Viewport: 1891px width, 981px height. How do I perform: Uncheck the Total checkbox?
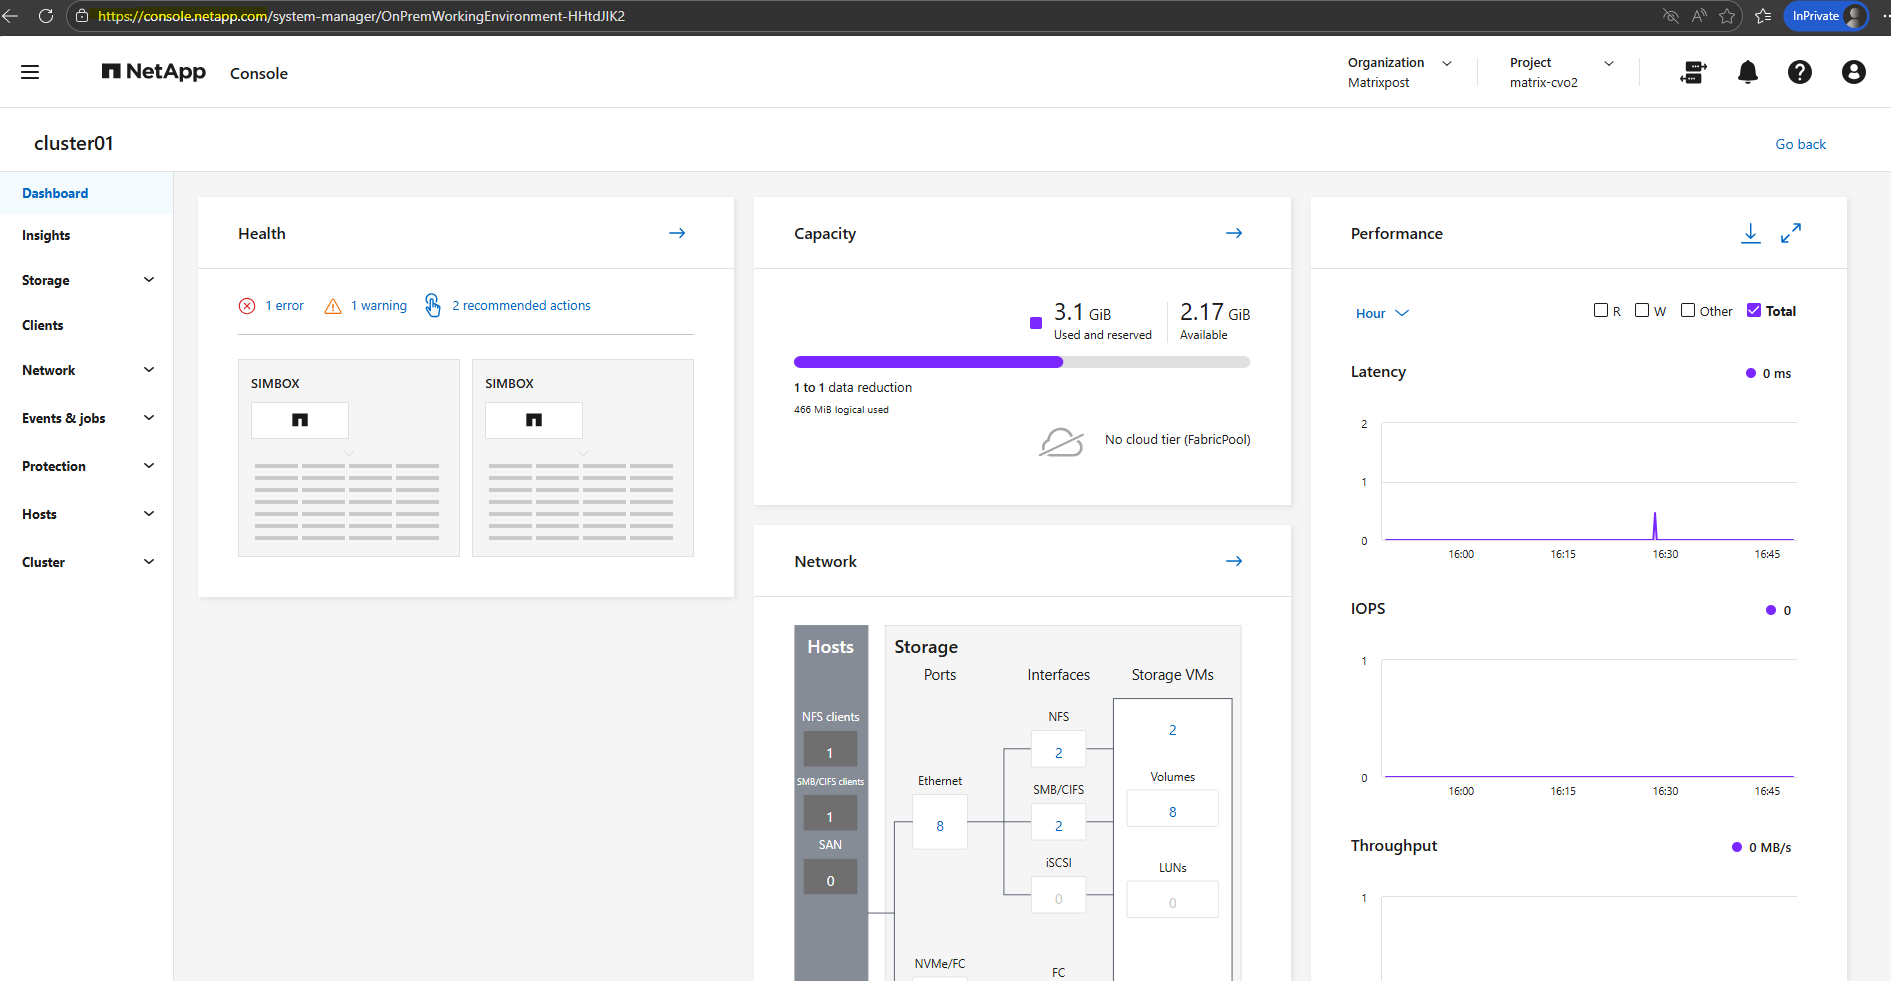click(1753, 311)
